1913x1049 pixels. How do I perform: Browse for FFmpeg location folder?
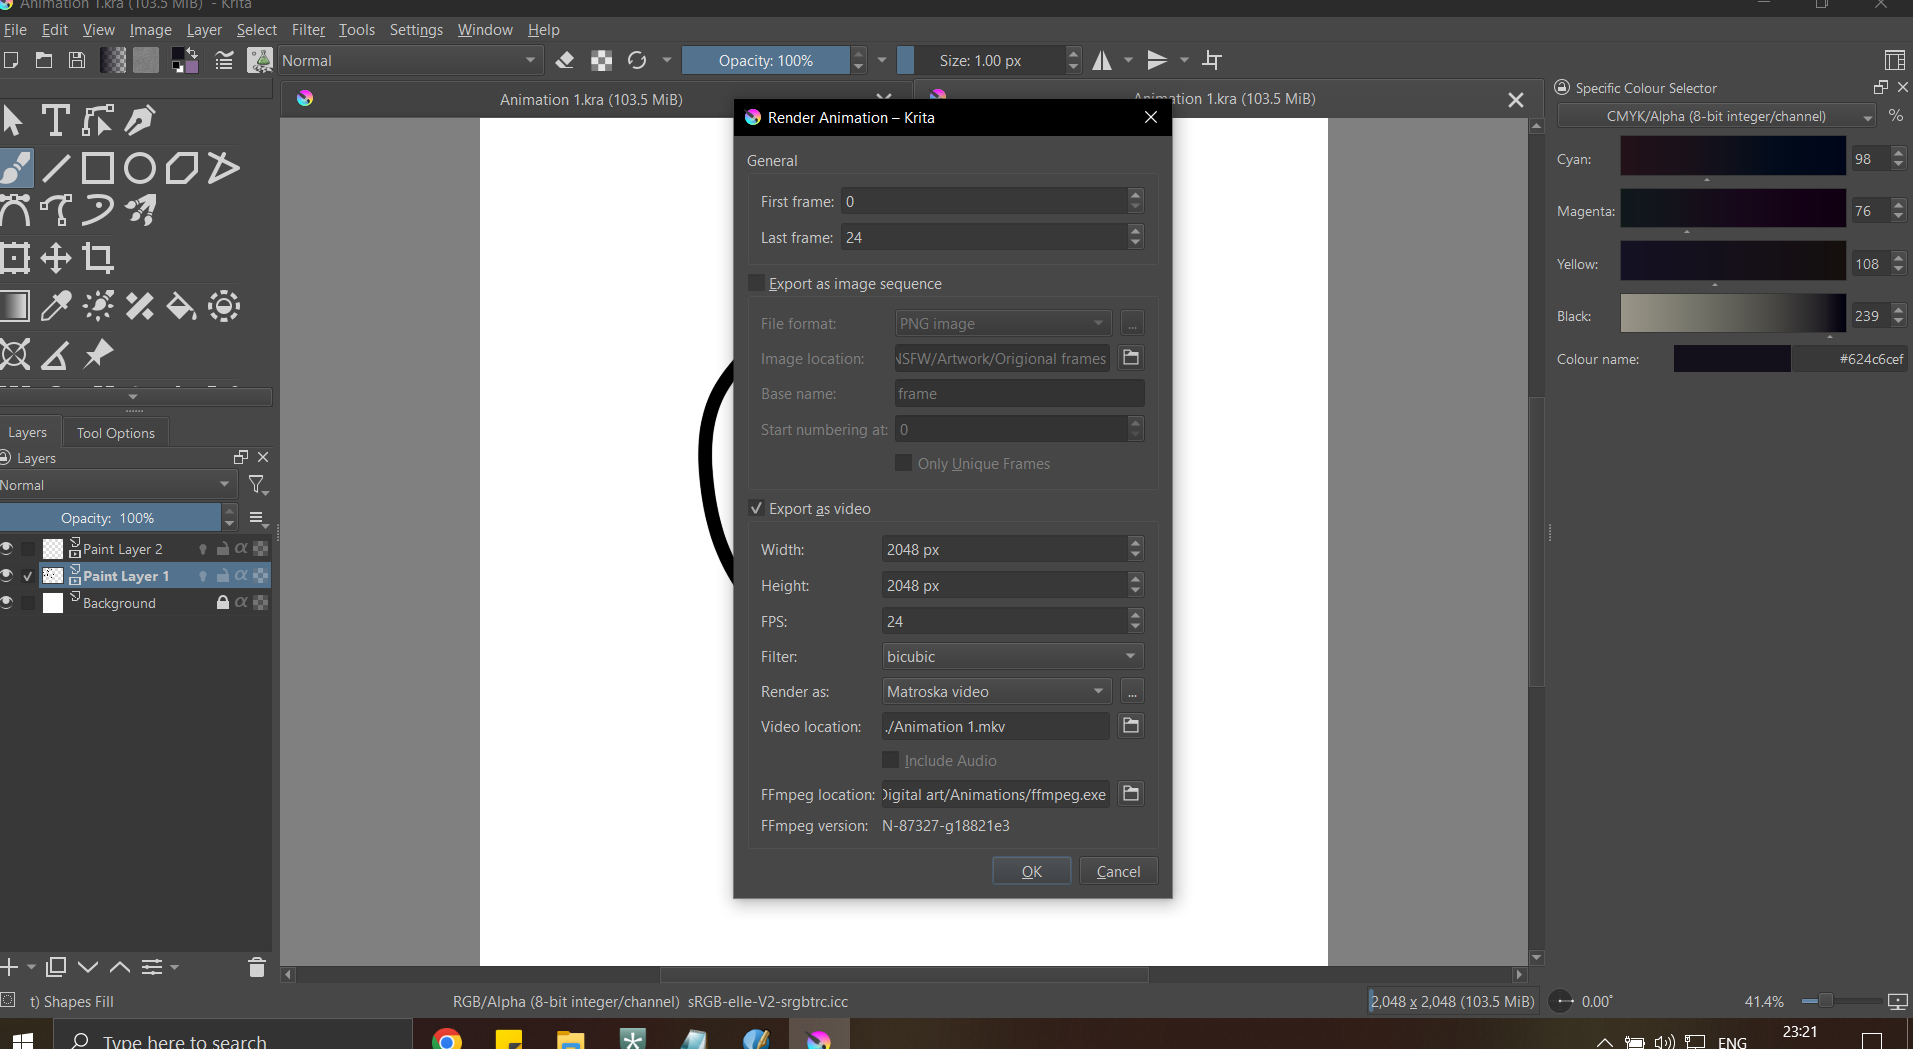[x=1131, y=794]
